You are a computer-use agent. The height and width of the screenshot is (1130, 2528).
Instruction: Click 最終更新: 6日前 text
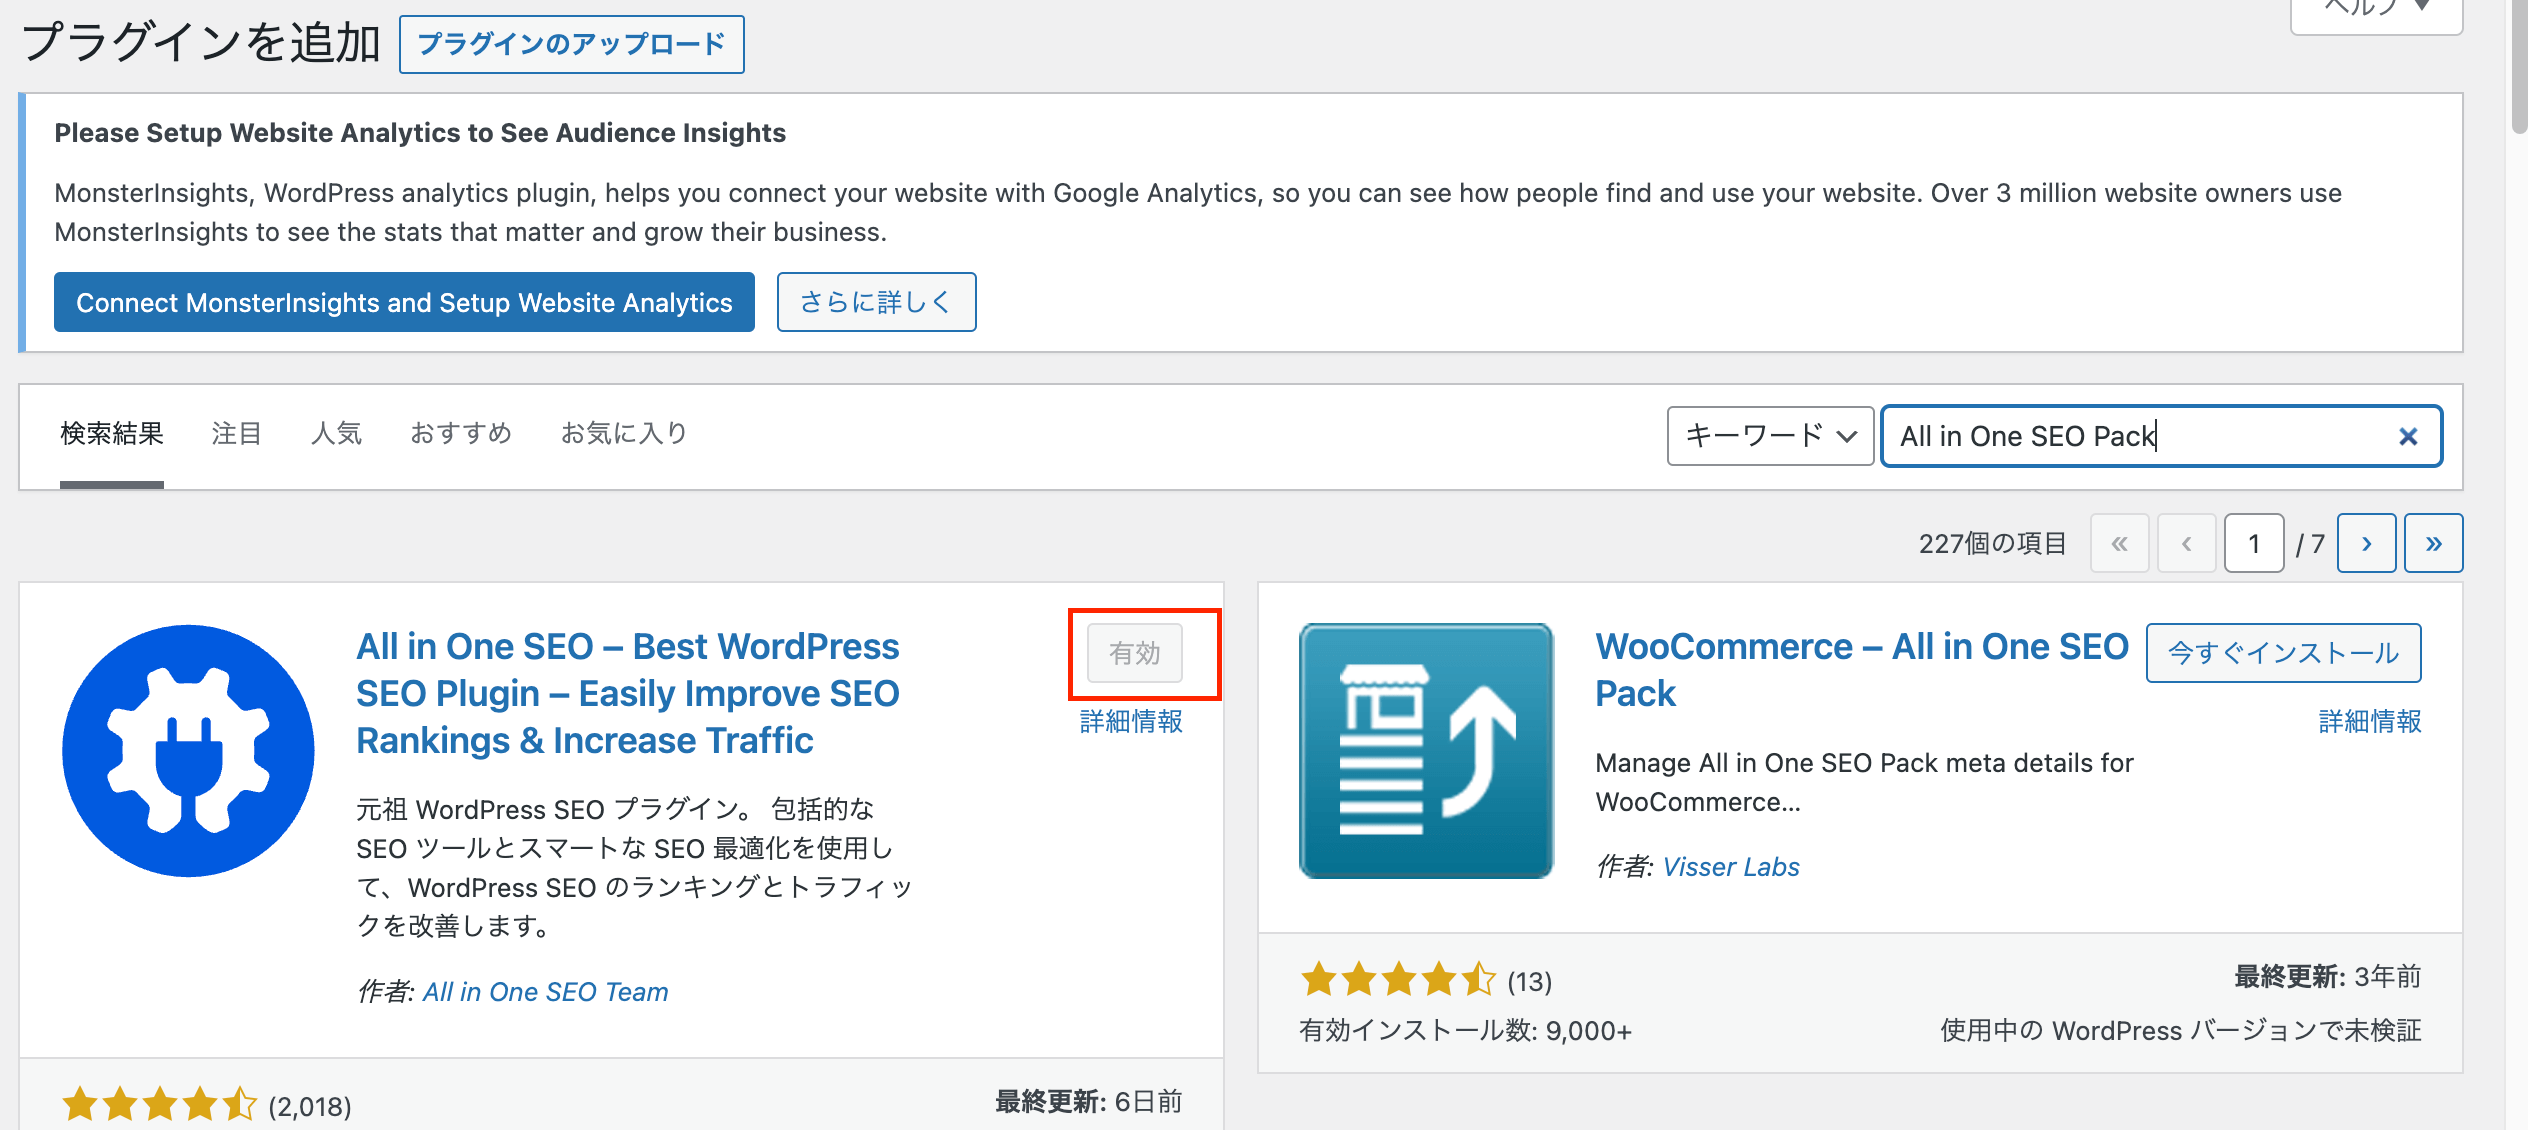(1089, 1101)
